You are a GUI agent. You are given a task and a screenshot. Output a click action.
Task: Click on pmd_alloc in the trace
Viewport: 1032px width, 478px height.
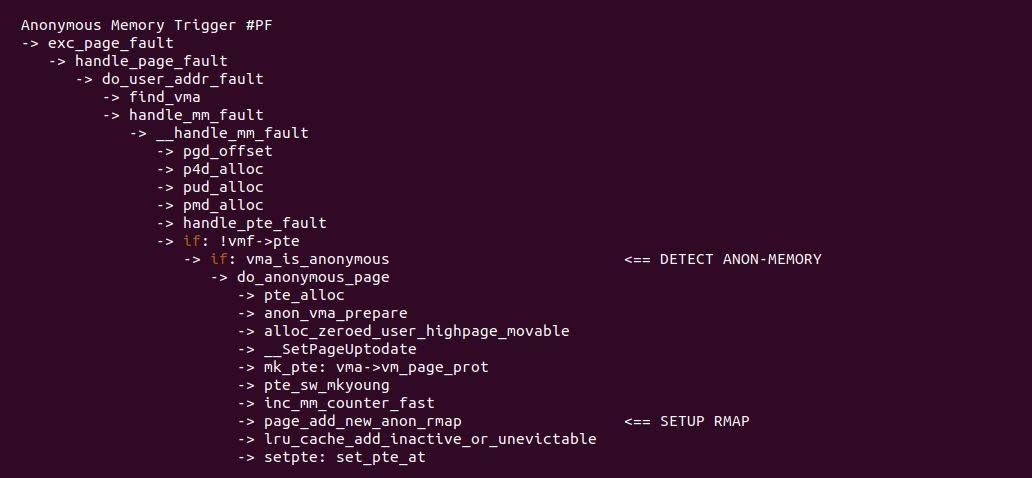point(223,205)
